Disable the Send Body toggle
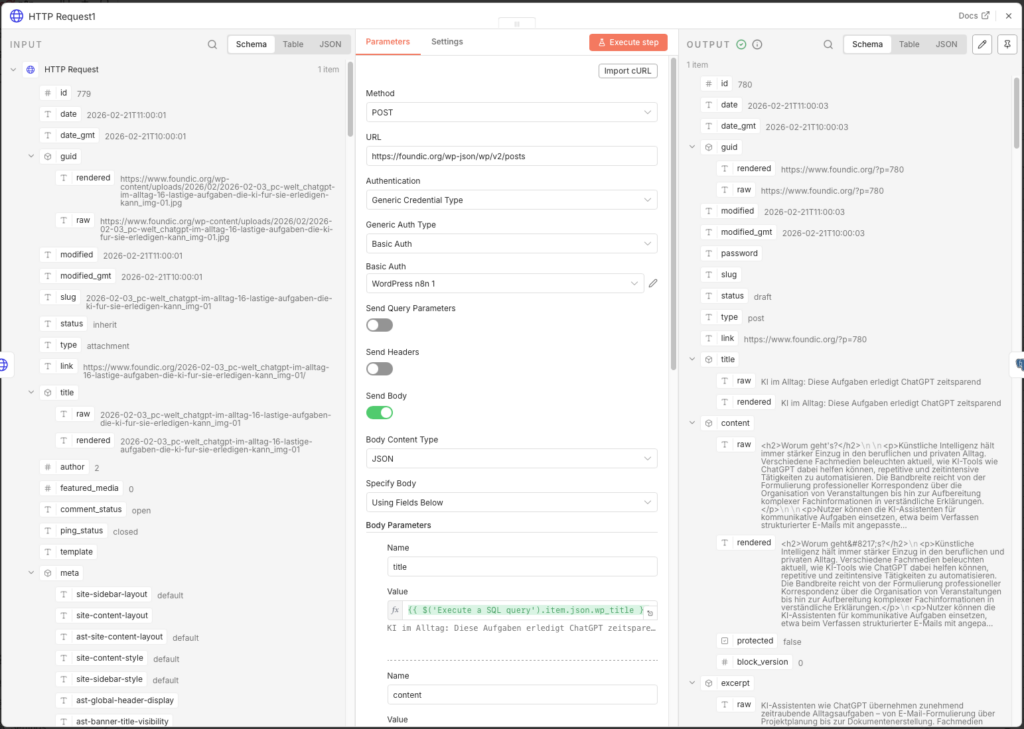Viewport: 1024px width, 729px height. coord(379,412)
